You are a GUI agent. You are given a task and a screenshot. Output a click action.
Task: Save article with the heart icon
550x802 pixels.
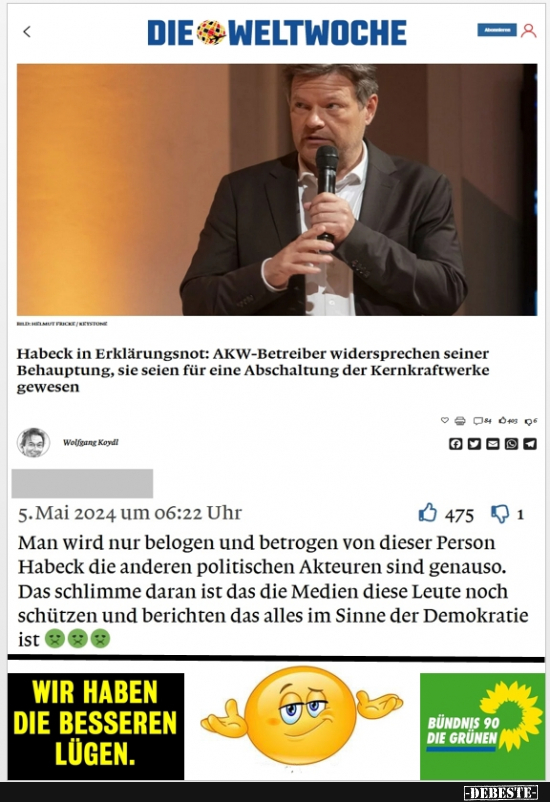click(x=445, y=420)
